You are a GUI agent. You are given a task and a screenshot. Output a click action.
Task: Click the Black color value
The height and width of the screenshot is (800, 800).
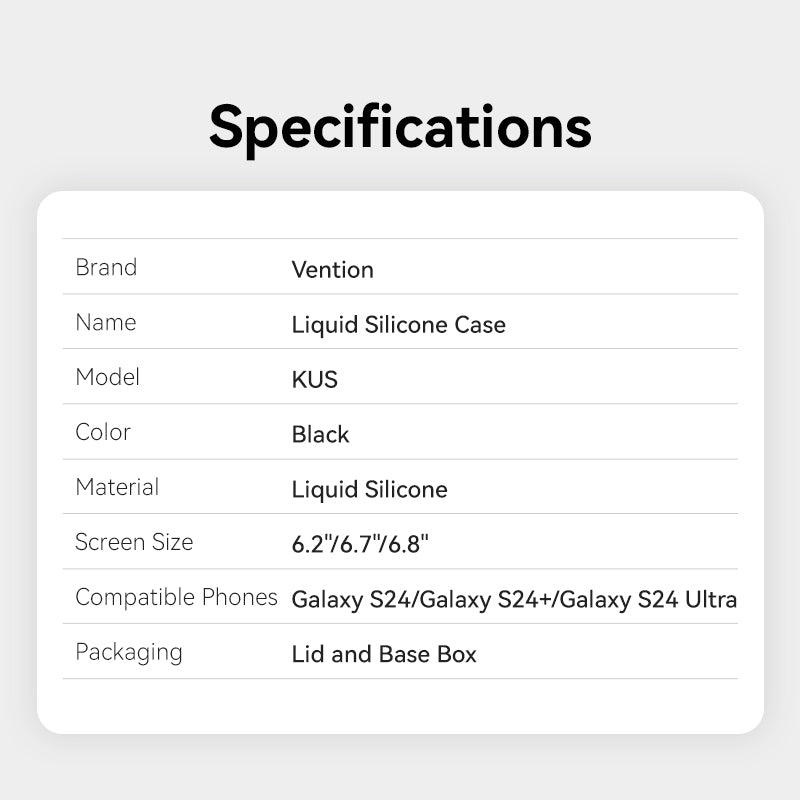320,435
